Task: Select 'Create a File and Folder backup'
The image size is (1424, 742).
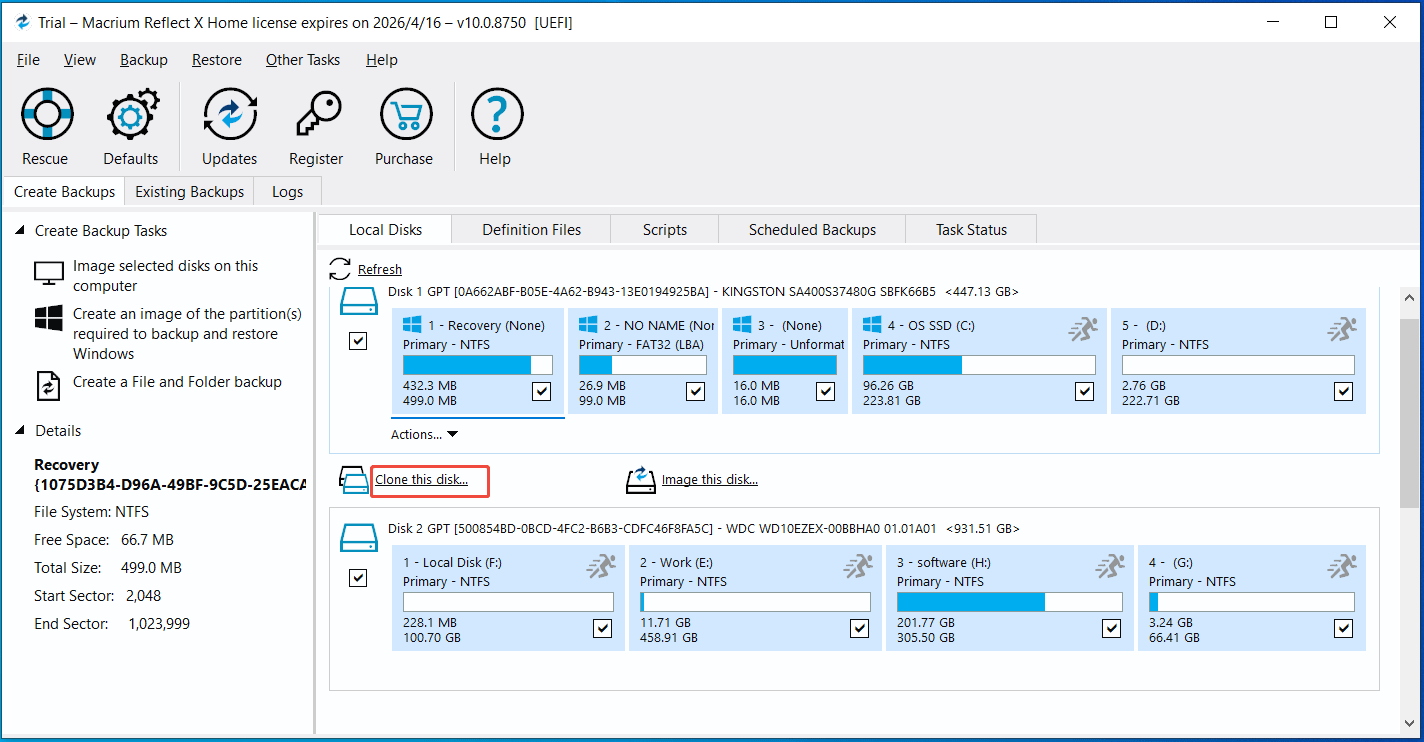Action: [177, 382]
